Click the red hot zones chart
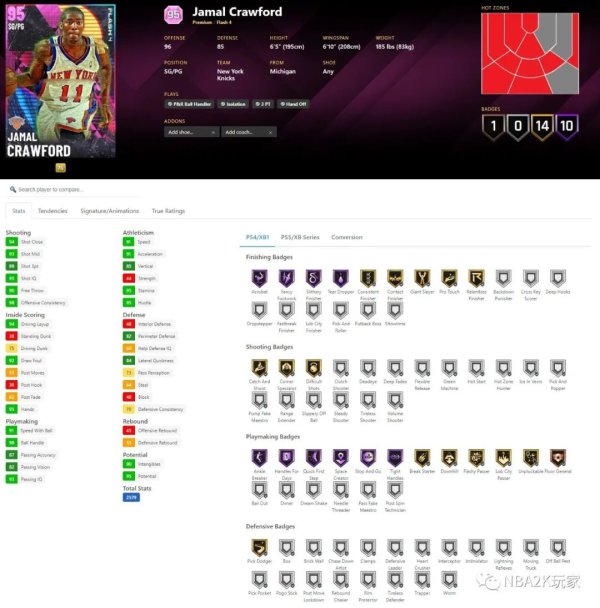 [x=530, y=54]
